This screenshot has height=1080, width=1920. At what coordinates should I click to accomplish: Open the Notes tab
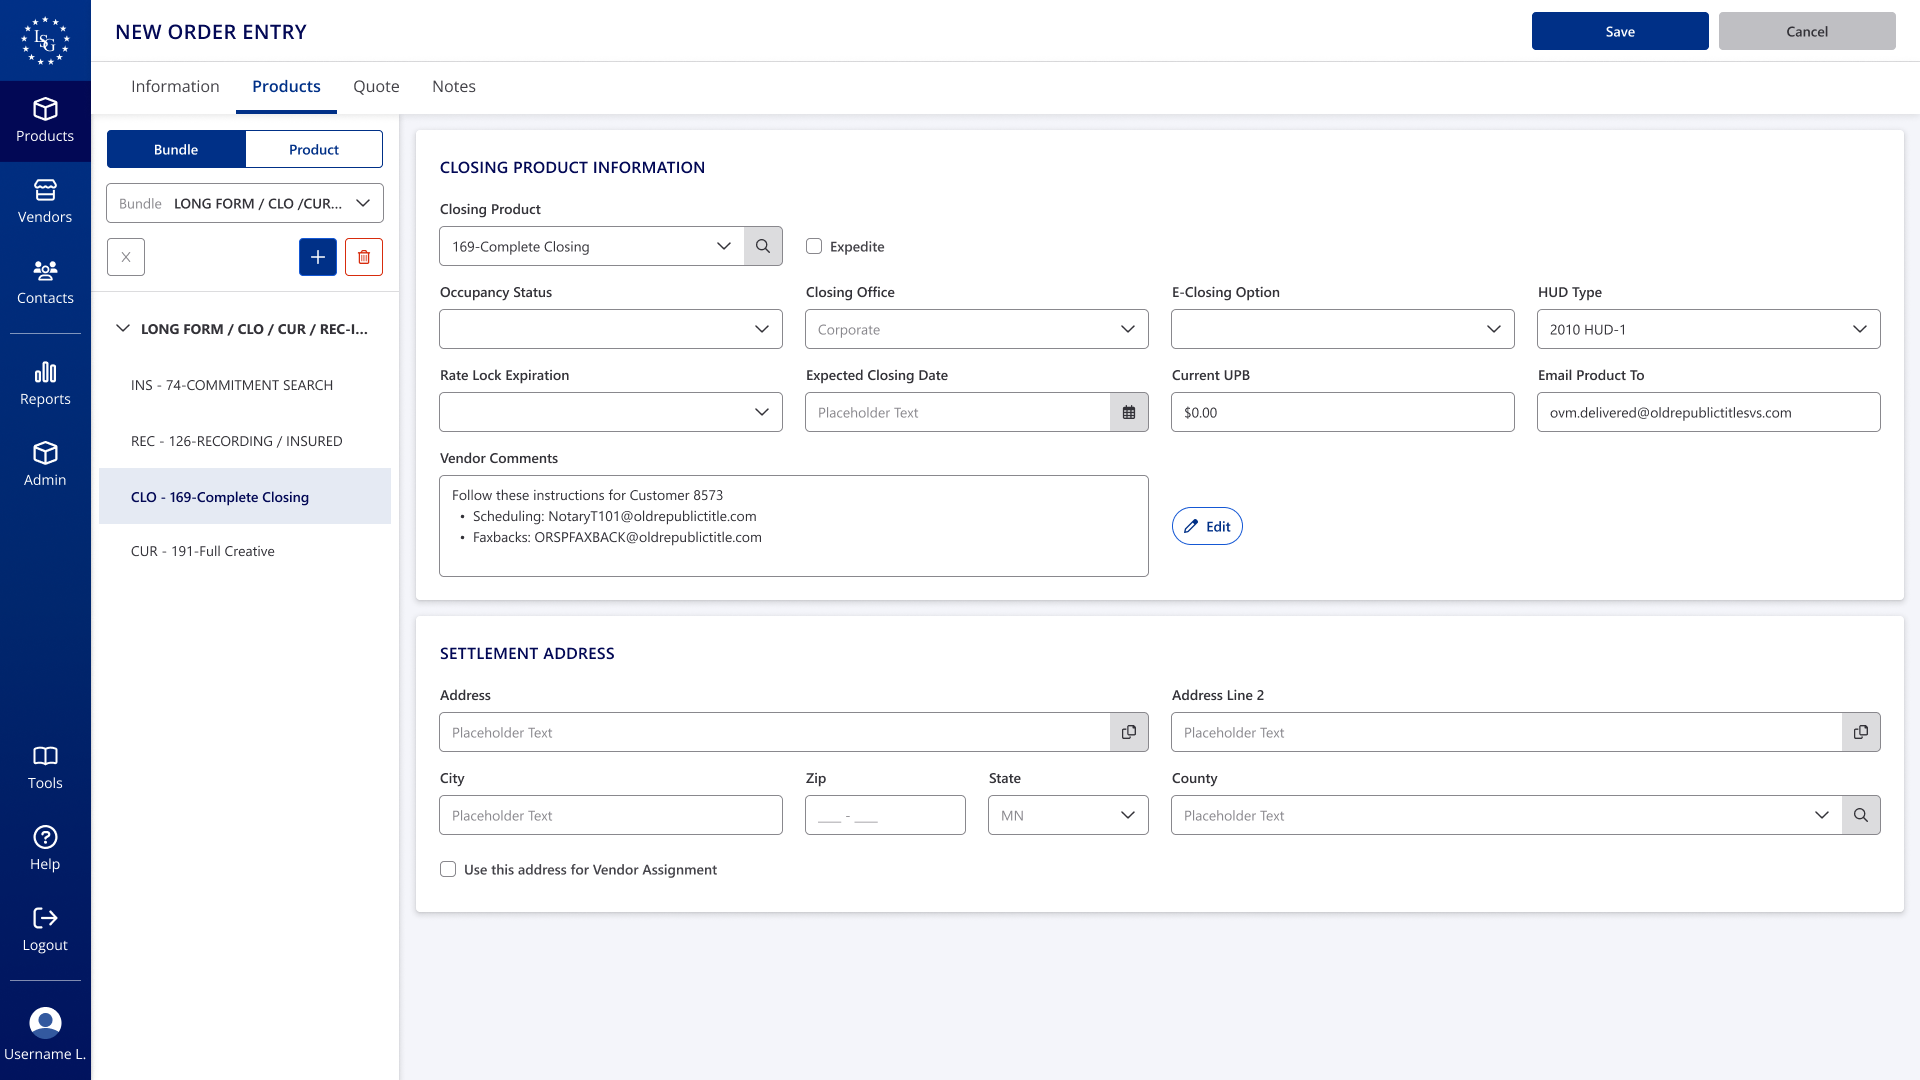coord(453,86)
